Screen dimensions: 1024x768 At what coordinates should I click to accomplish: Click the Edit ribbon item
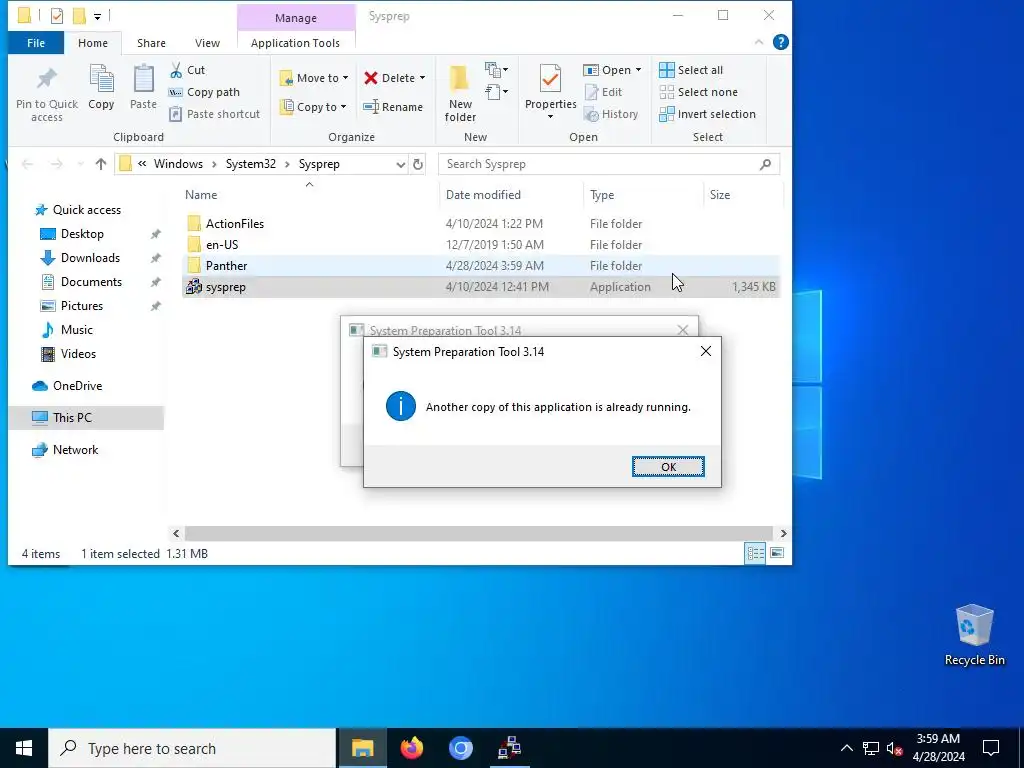click(603, 92)
